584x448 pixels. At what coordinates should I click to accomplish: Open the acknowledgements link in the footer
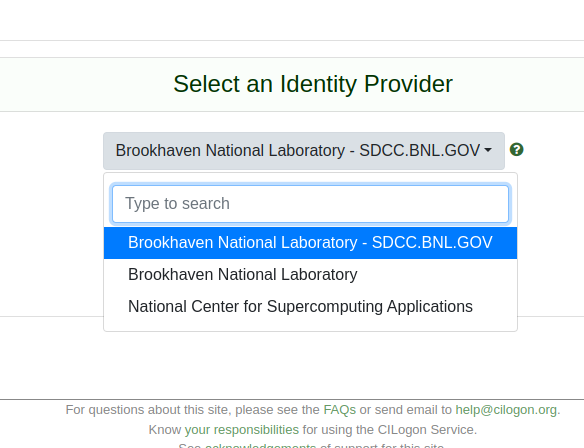tap(260, 445)
